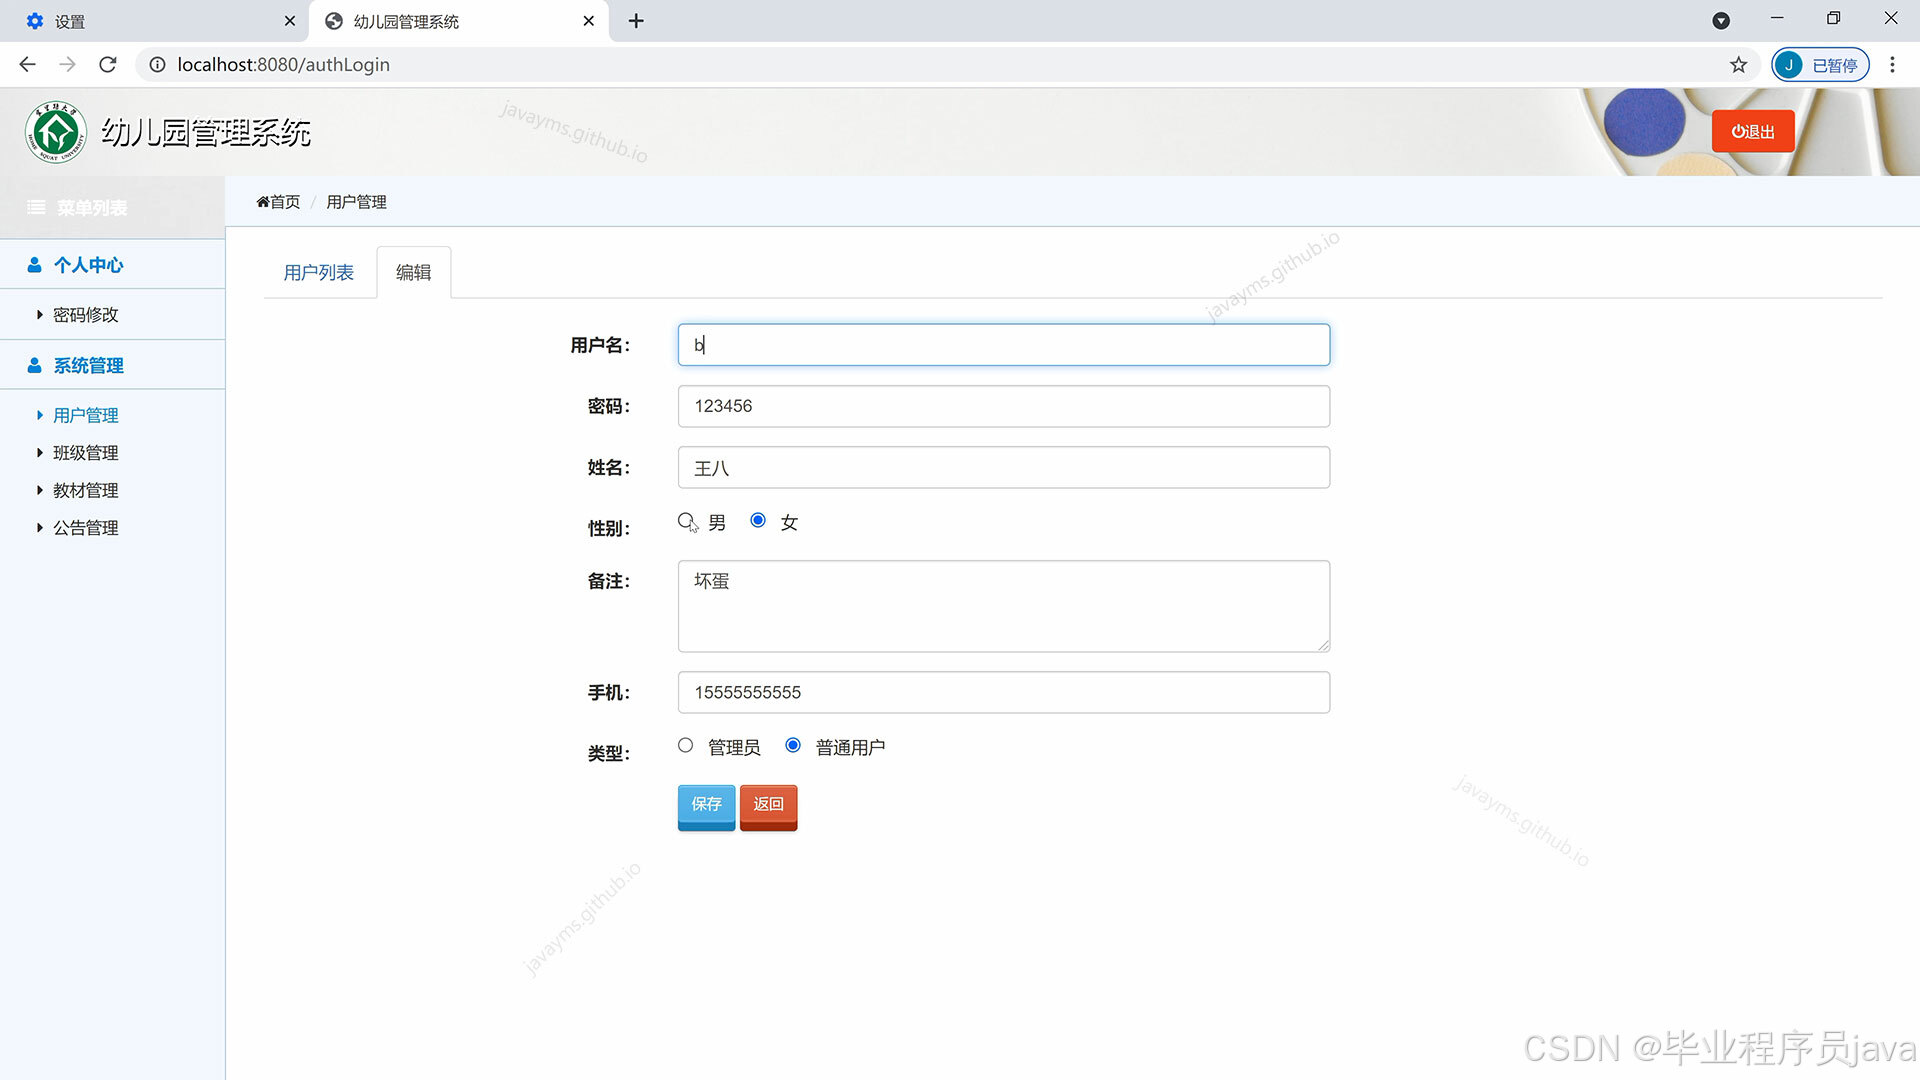1920x1080 pixels.
Task: Switch to the 用户列表 tab
Action: [319, 273]
